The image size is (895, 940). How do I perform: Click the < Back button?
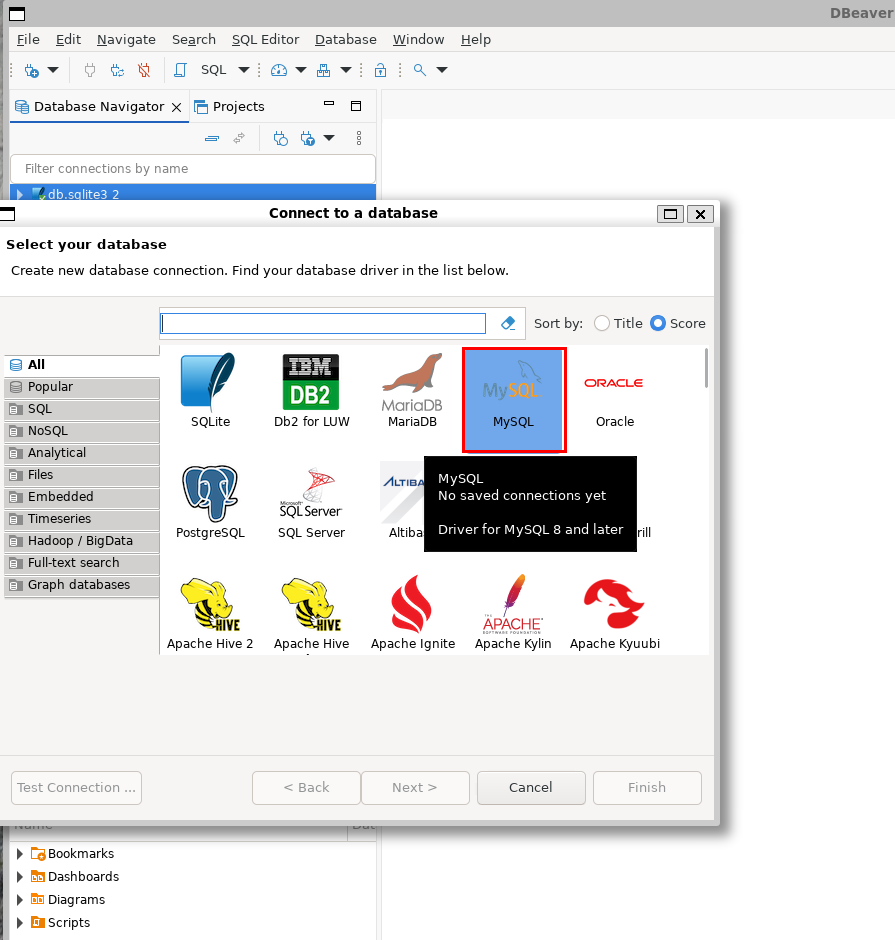306,788
